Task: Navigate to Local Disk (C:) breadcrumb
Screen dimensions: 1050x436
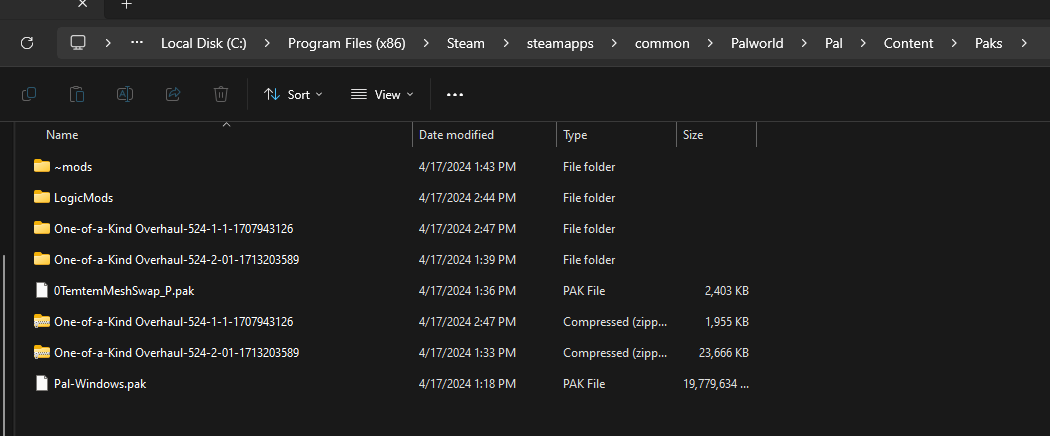Action: 204,44
